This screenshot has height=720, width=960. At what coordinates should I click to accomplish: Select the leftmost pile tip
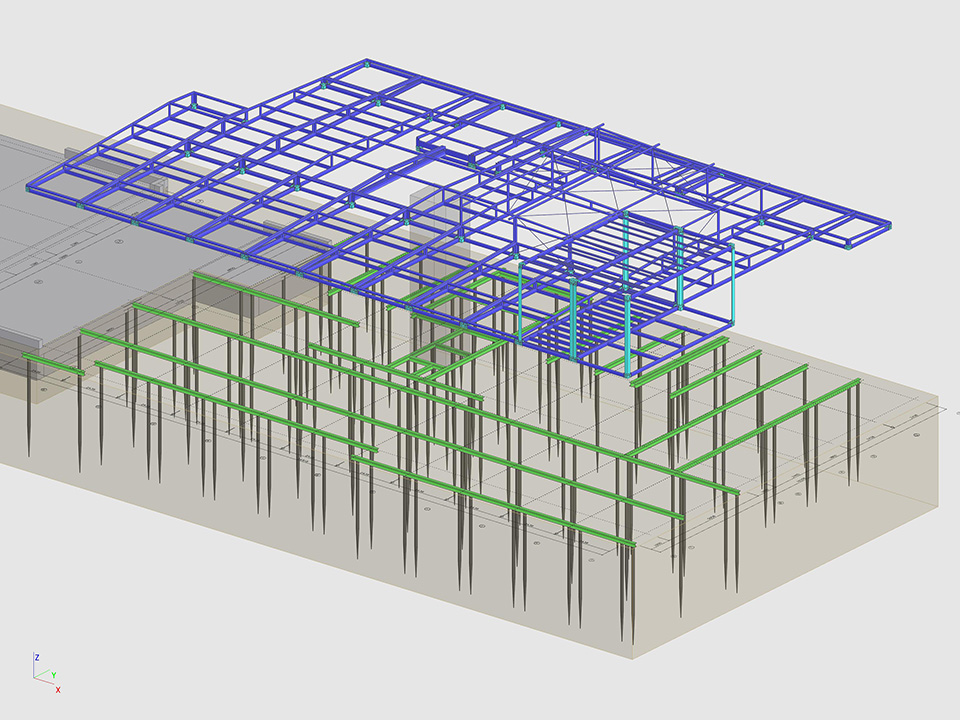point(28,453)
